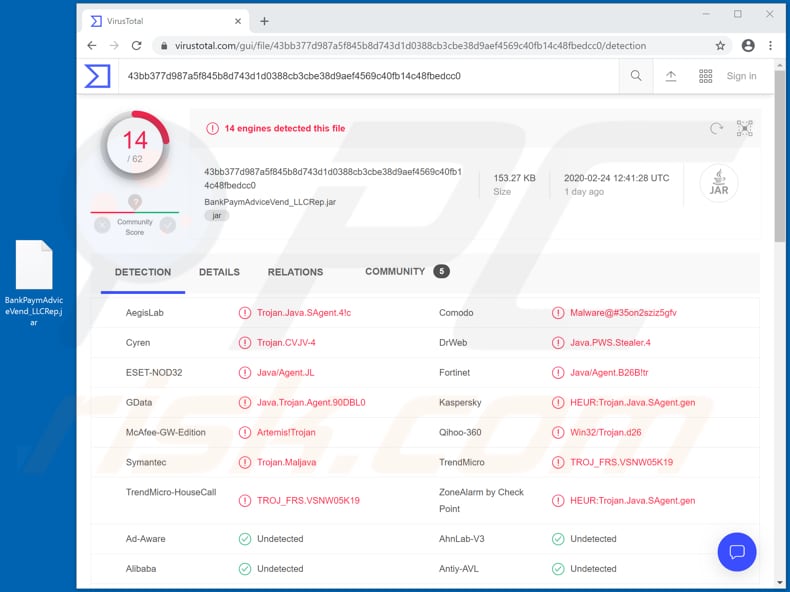
Task: Click the site lock icon
Action: pyautogui.click(x=164, y=46)
